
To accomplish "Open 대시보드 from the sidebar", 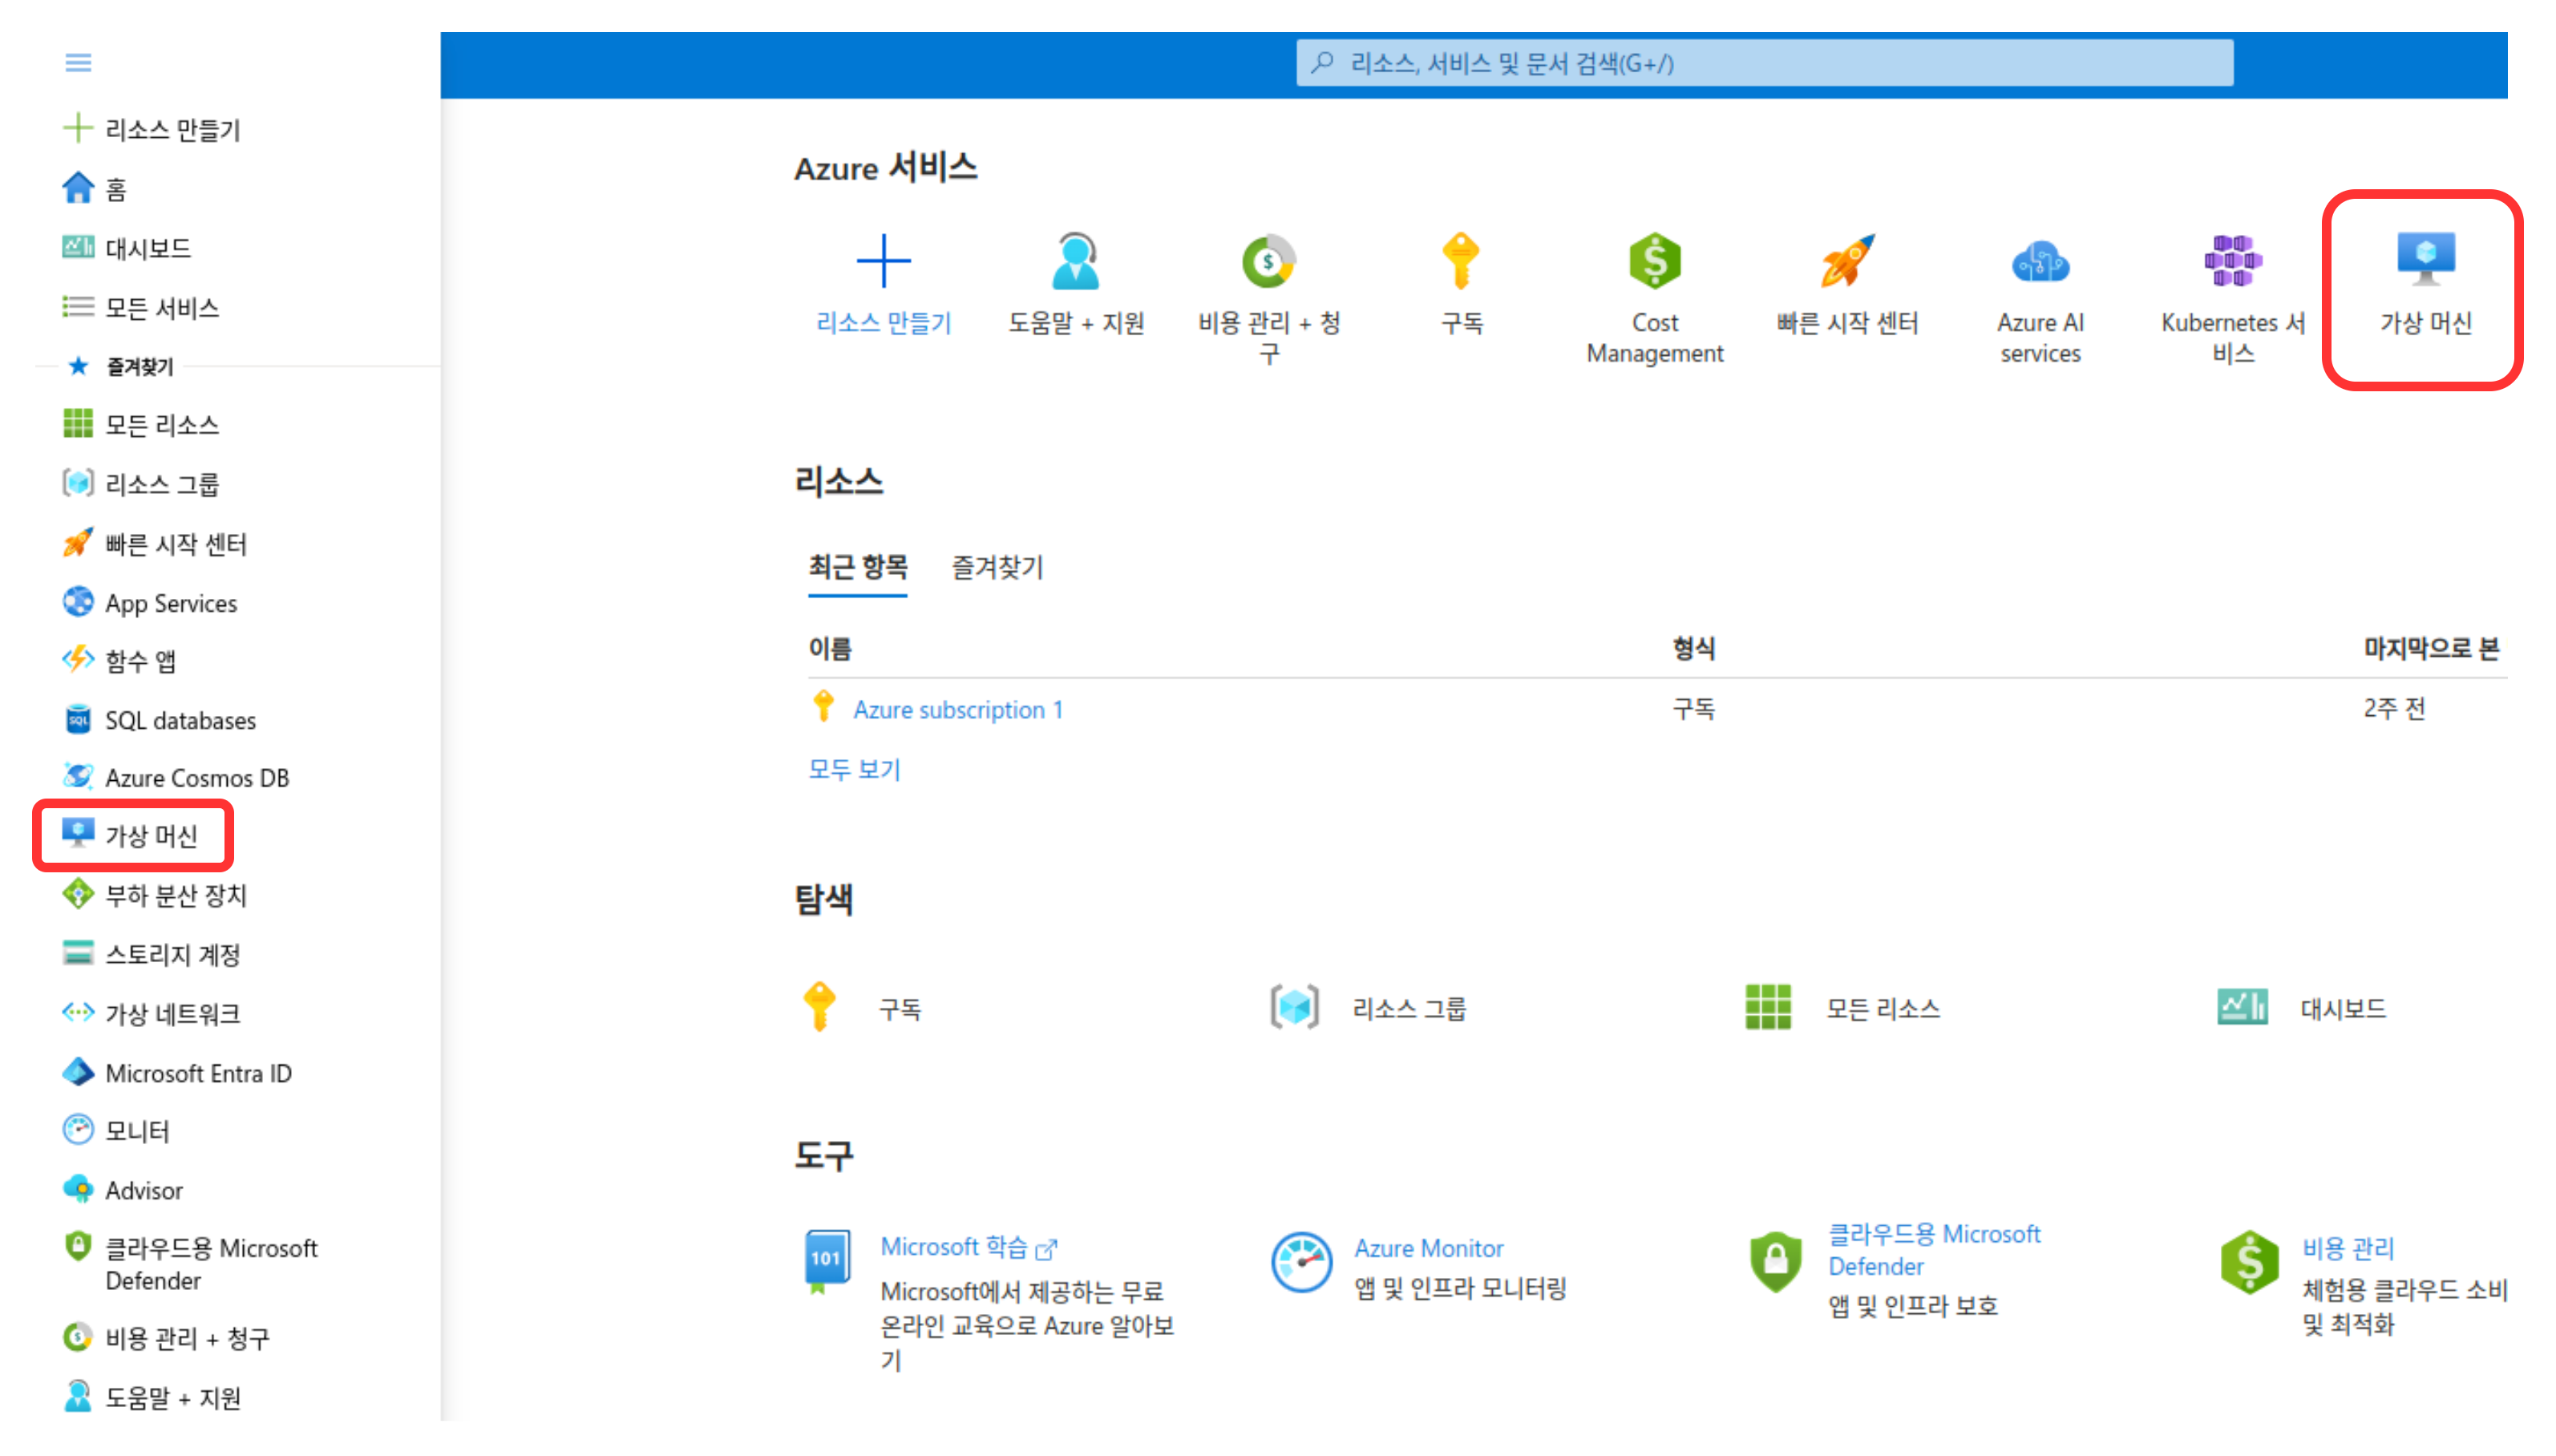I will coord(127,247).
